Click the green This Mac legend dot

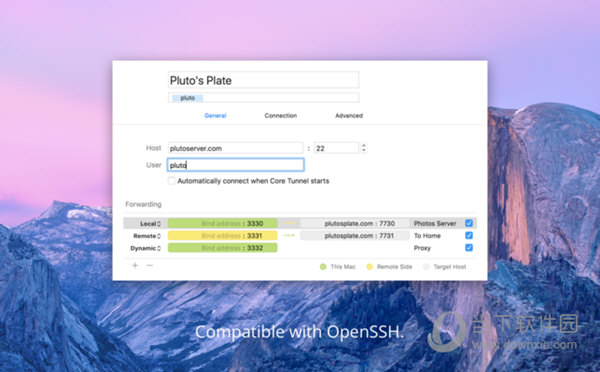pyautogui.click(x=323, y=267)
